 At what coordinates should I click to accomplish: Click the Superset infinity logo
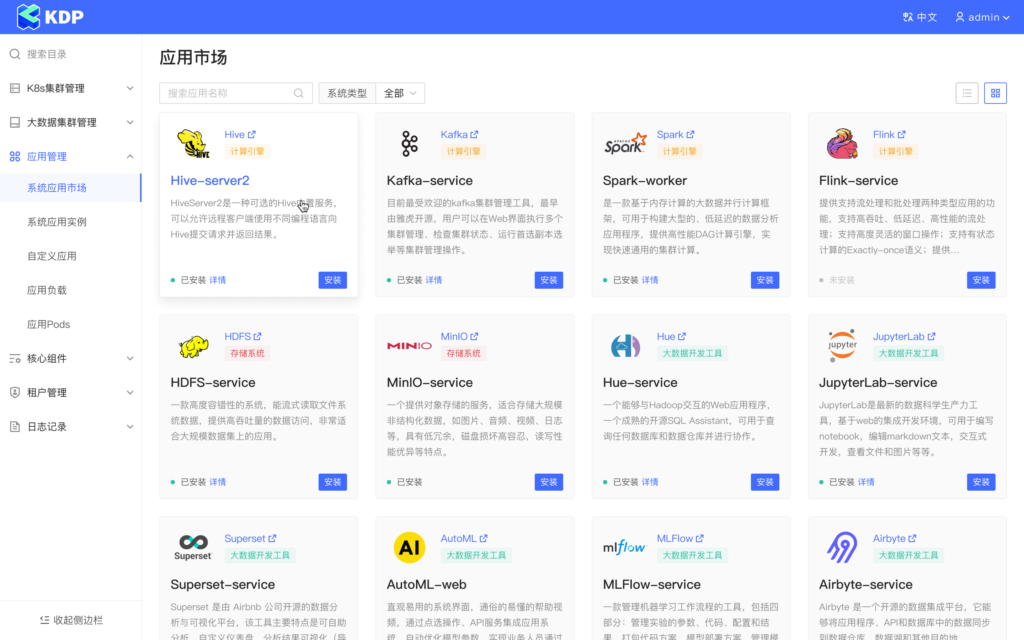point(193,547)
